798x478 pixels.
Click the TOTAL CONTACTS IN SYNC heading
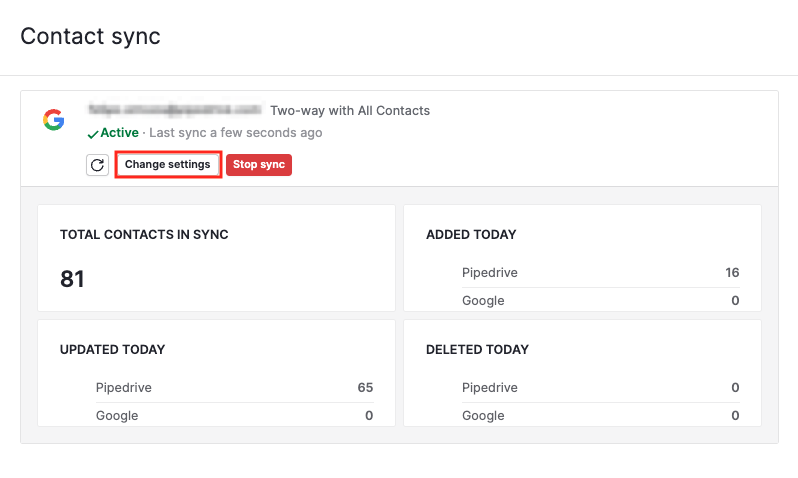tap(144, 235)
